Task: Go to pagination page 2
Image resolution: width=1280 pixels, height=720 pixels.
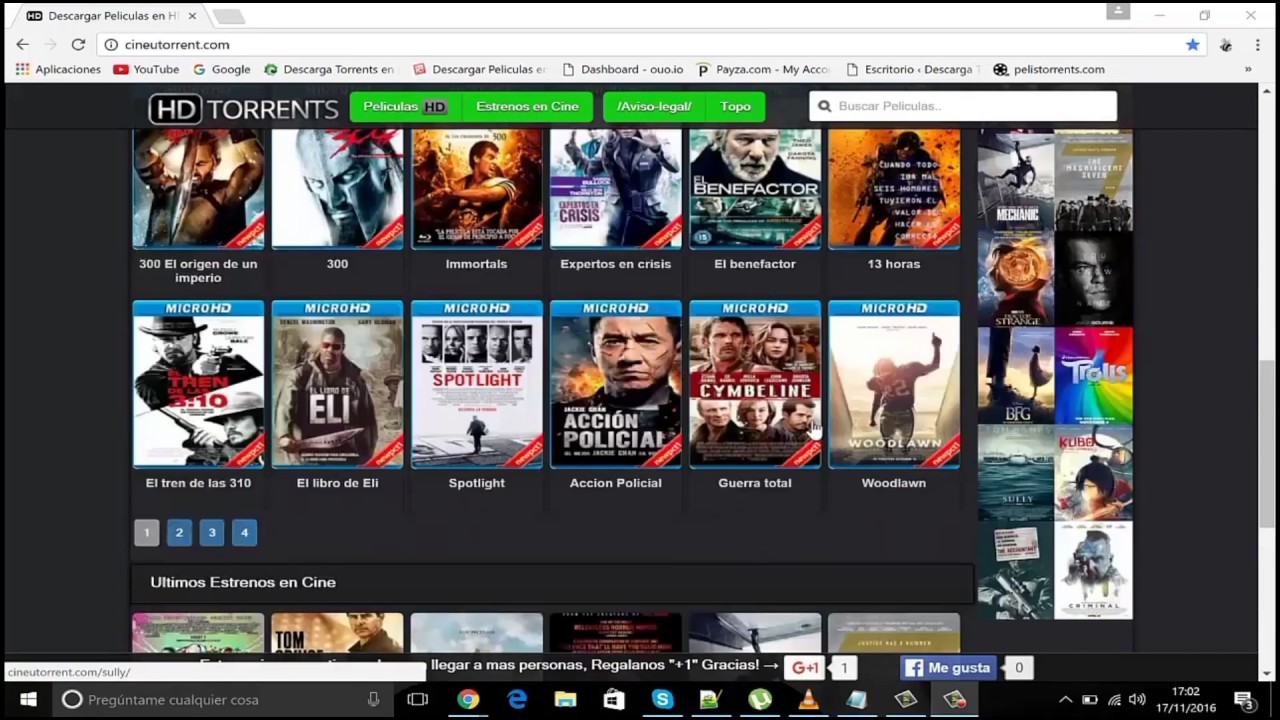Action: tap(179, 533)
